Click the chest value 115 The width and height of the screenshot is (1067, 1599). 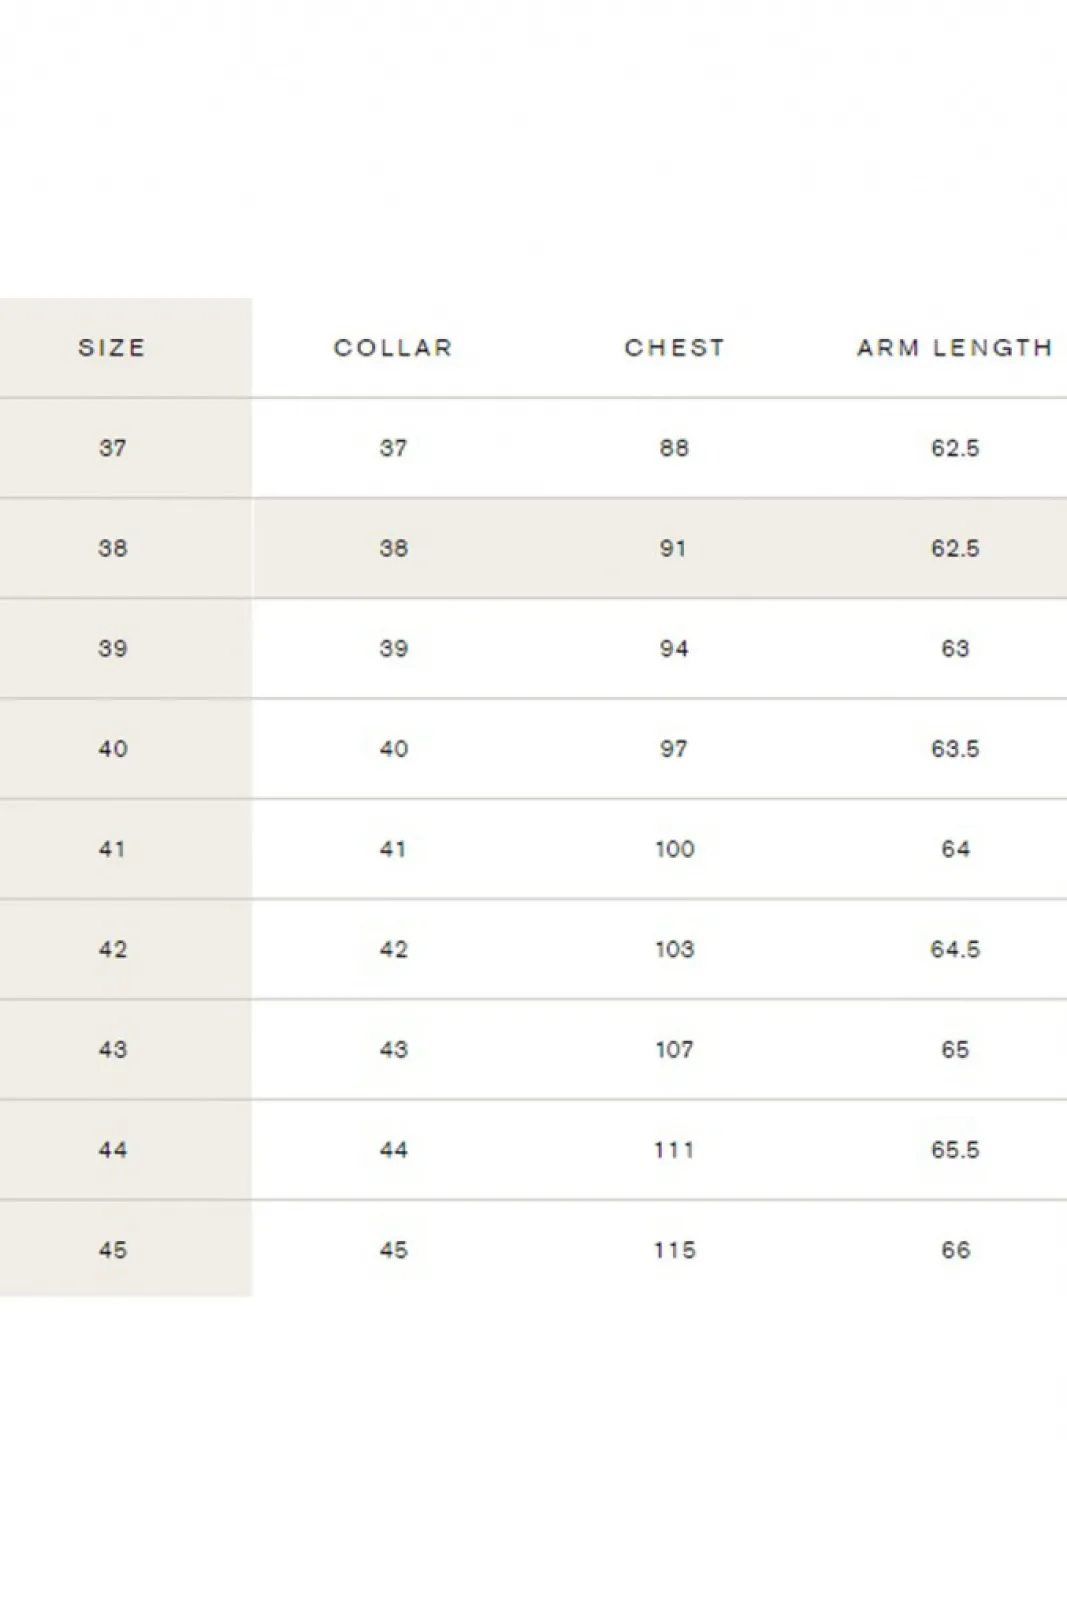click(x=674, y=1249)
